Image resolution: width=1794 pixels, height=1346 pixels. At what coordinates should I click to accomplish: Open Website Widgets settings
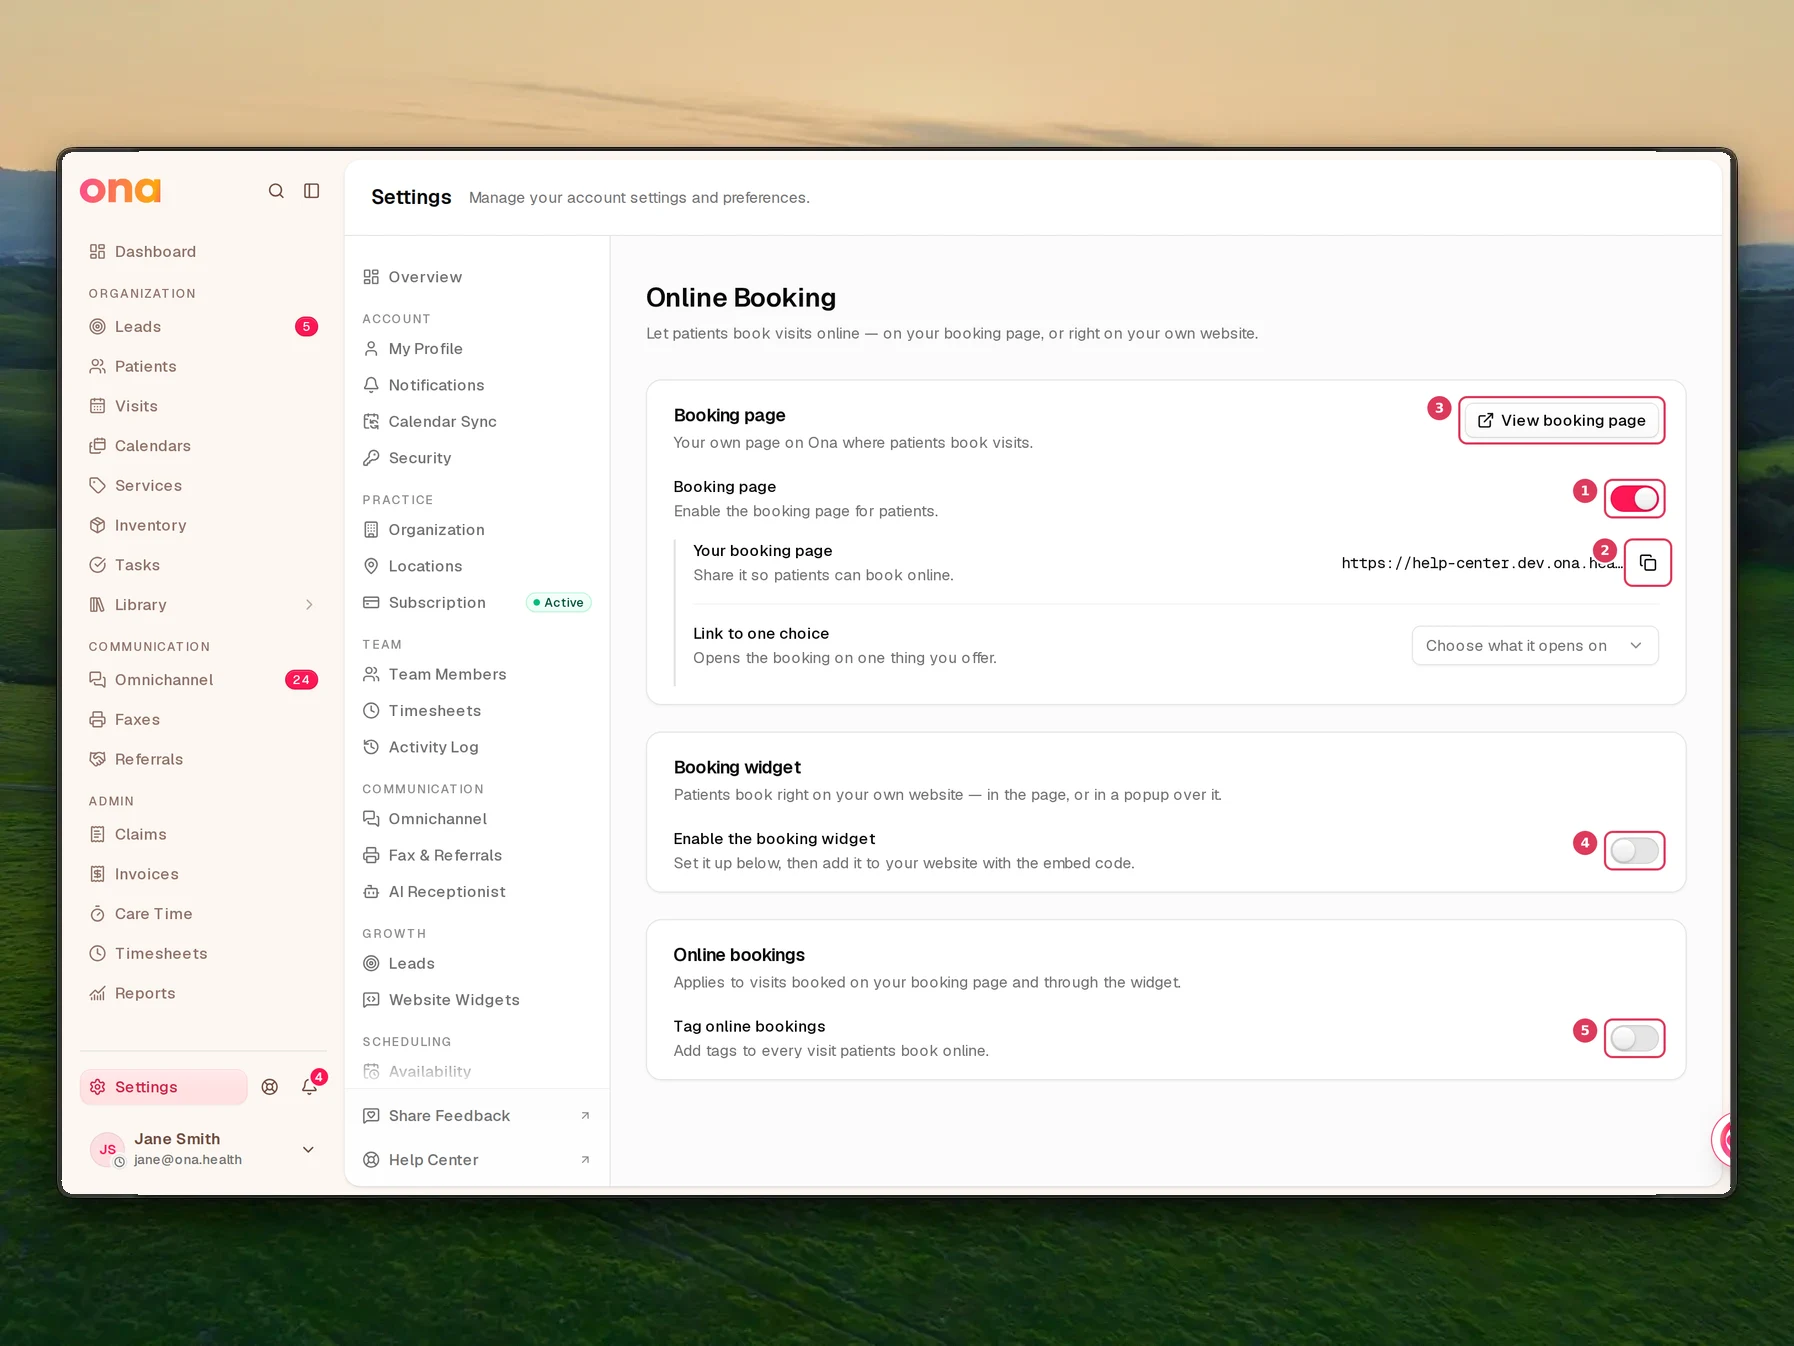[x=477, y=1000]
